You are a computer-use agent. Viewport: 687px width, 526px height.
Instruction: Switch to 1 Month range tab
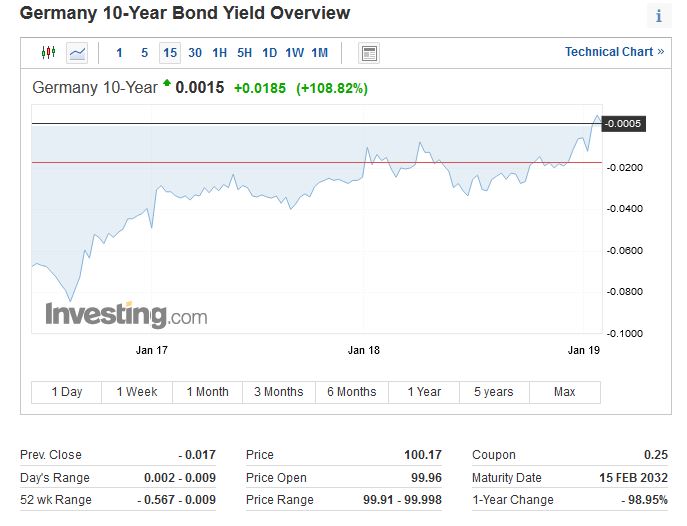point(208,392)
